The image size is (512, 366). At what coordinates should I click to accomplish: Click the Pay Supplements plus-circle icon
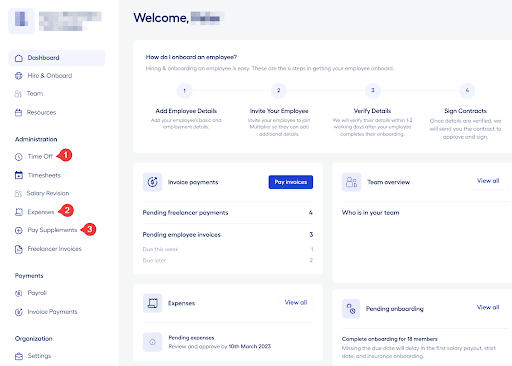tap(19, 230)
